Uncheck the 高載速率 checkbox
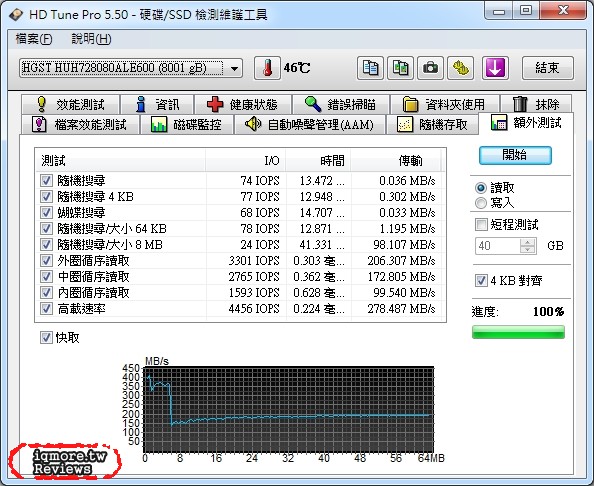 46,309
